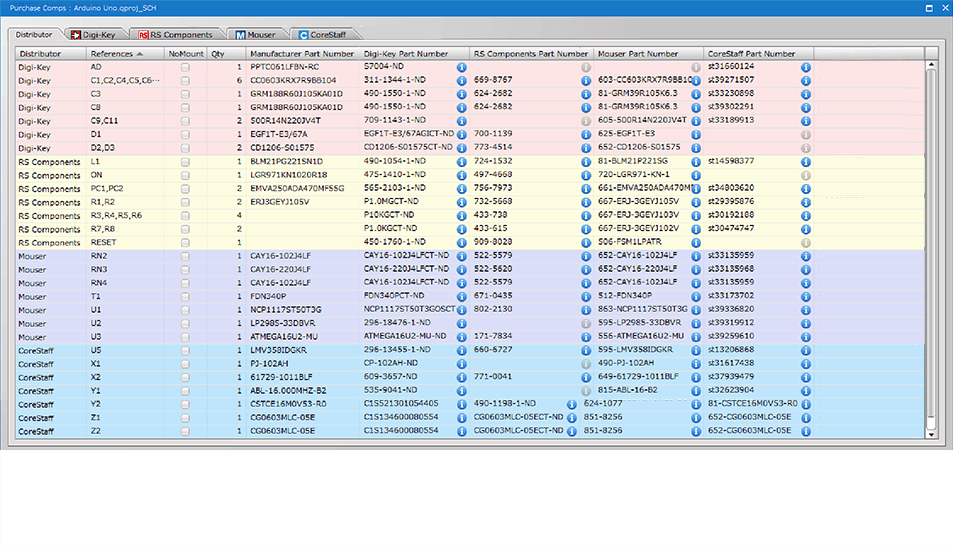The width and height of the screenshot is (953, 545).
Task: Click CoreStaff info icon in the AD row
Action: pyautogui.click(x=805, y=67)
